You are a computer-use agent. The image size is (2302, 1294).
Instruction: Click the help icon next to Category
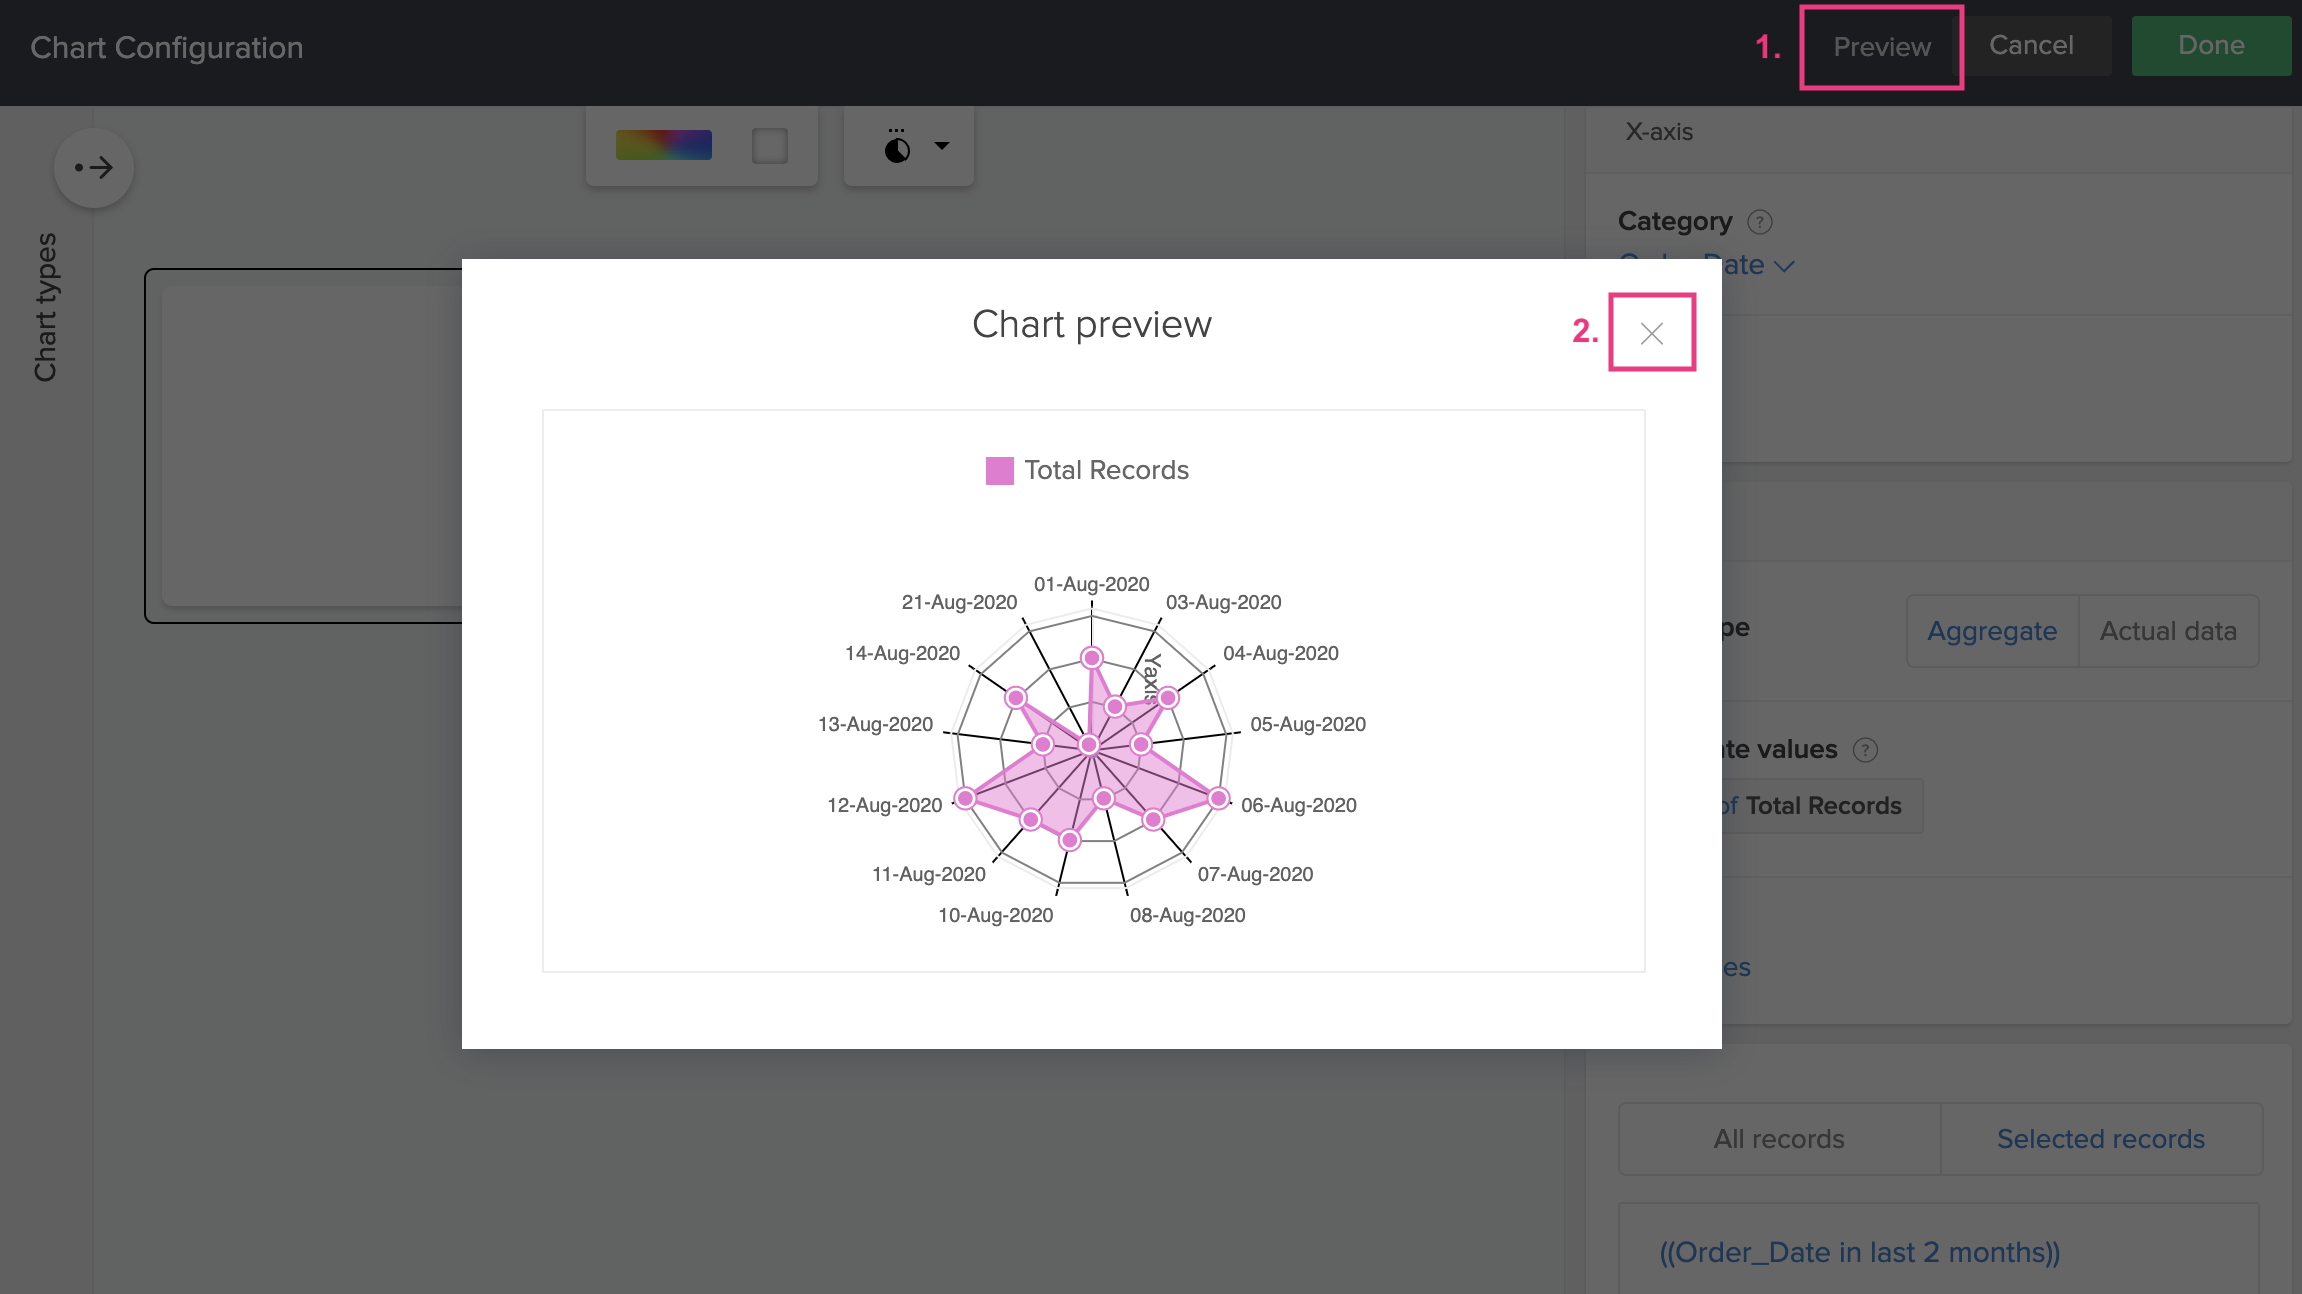pyautogui.click(x=1759, y=221)
